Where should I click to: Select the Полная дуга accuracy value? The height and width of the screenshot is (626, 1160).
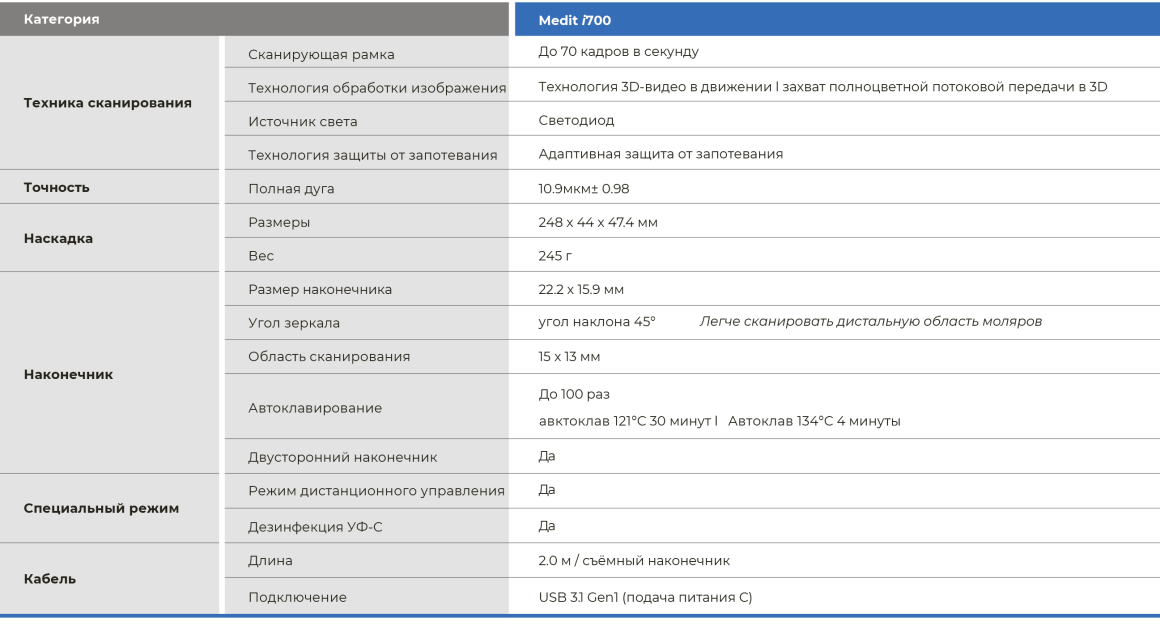click(584, 189)
